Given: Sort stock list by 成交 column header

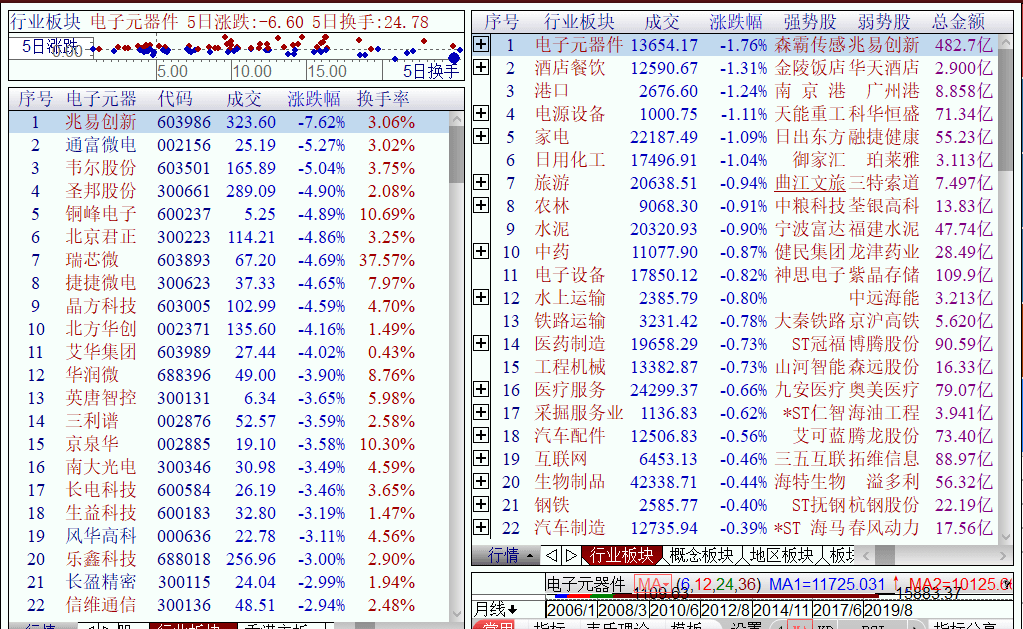Looking at the screenshot, I should [x=243, y=99].
